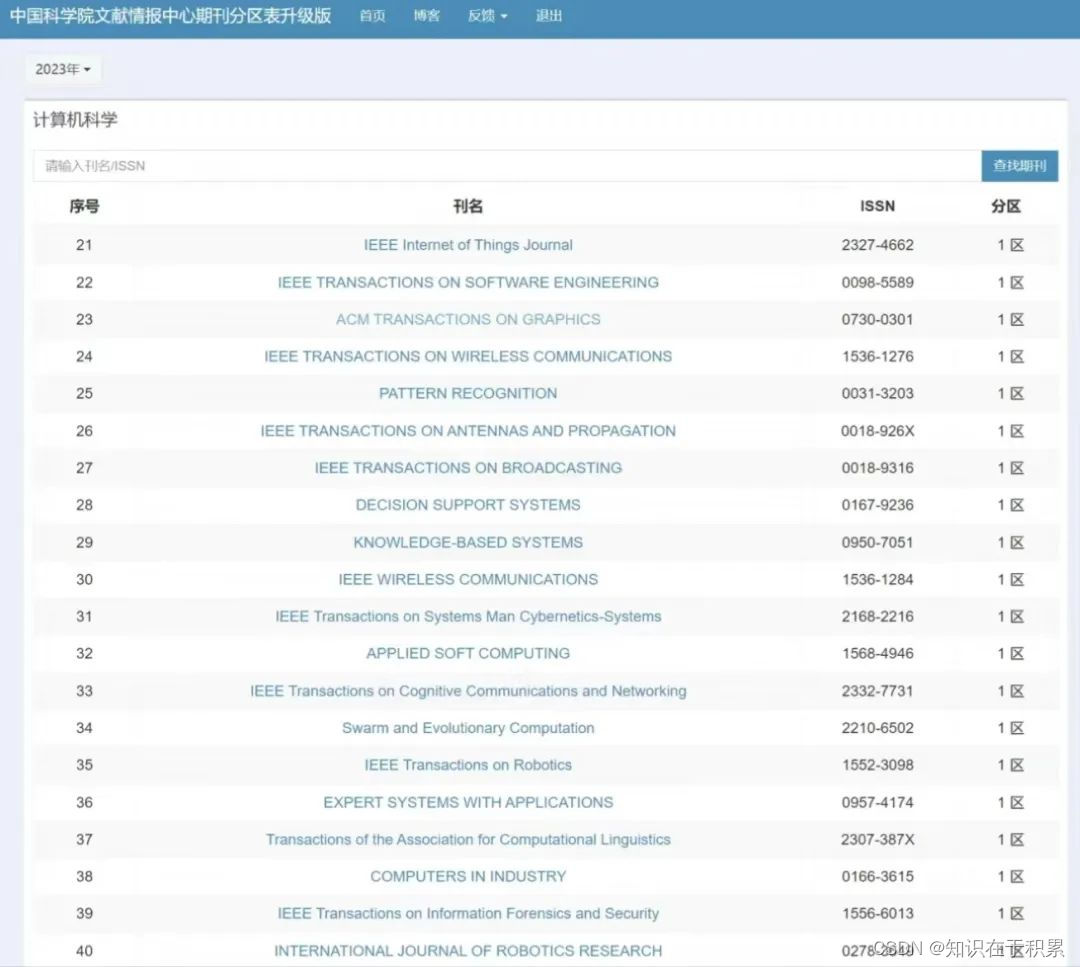
Task: Select ISSN 0098-5589 cell
Action: [x=878, y=282]
